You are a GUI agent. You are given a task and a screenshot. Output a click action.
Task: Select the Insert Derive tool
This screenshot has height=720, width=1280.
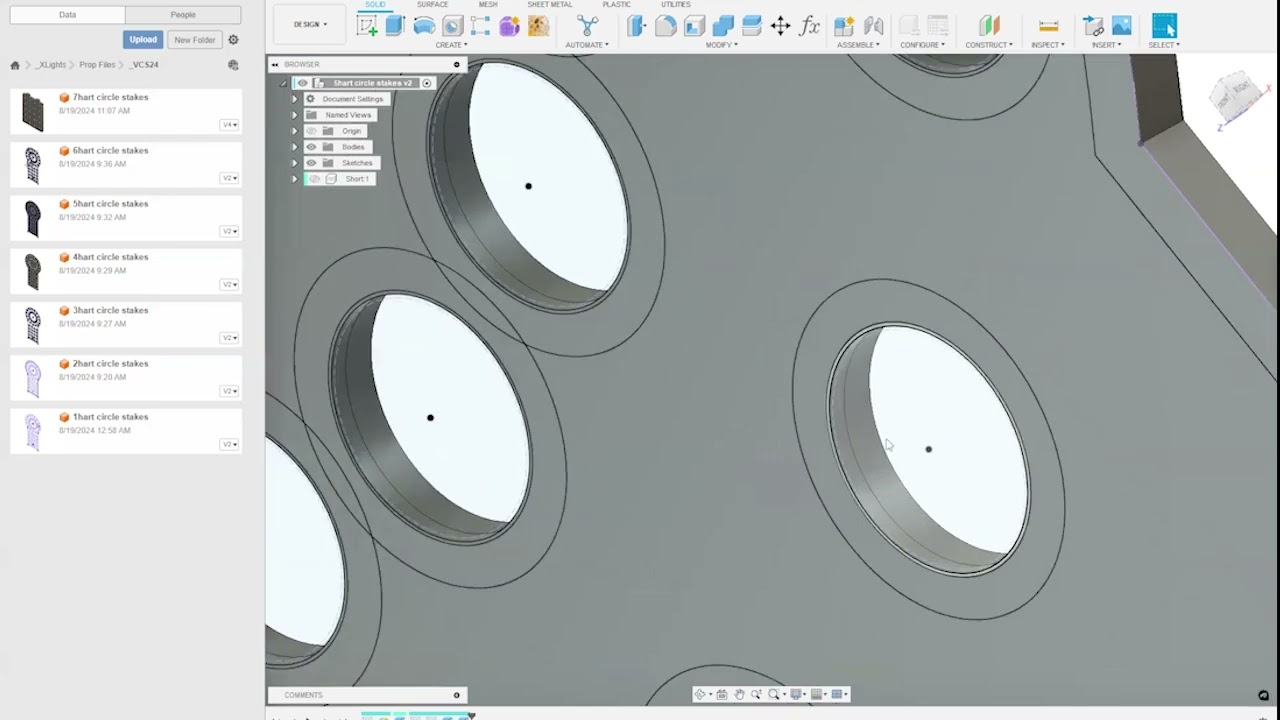tap(1094, 26)
